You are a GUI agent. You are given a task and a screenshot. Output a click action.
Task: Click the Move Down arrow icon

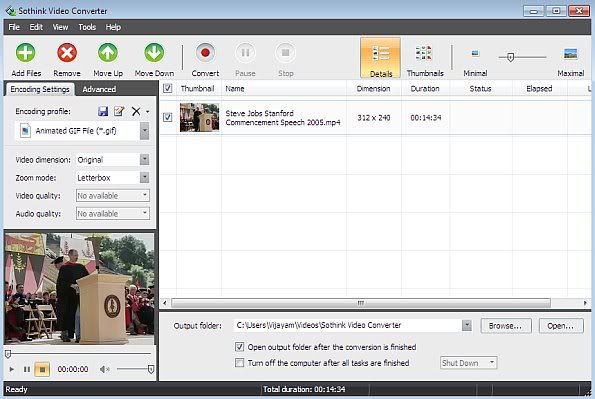(154, 53)
